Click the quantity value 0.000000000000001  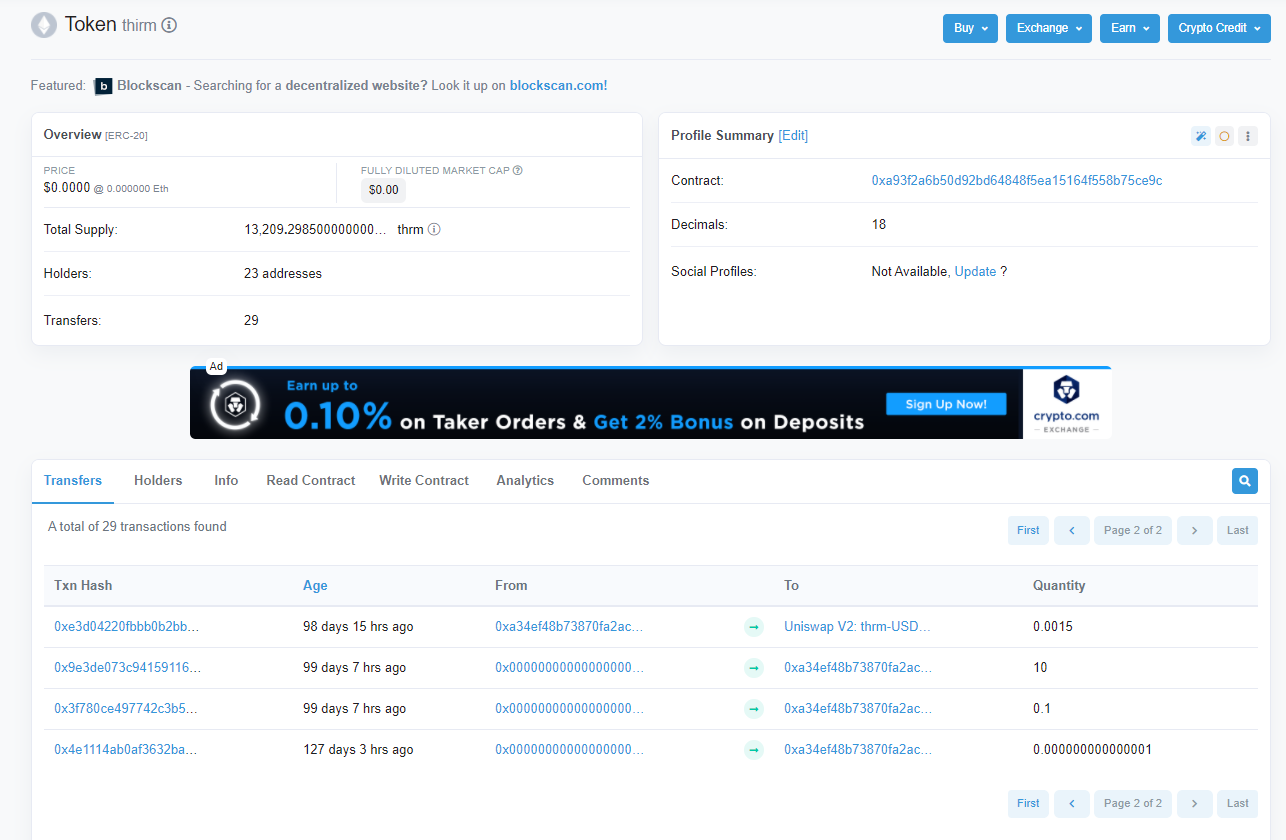pos(1092,750)
